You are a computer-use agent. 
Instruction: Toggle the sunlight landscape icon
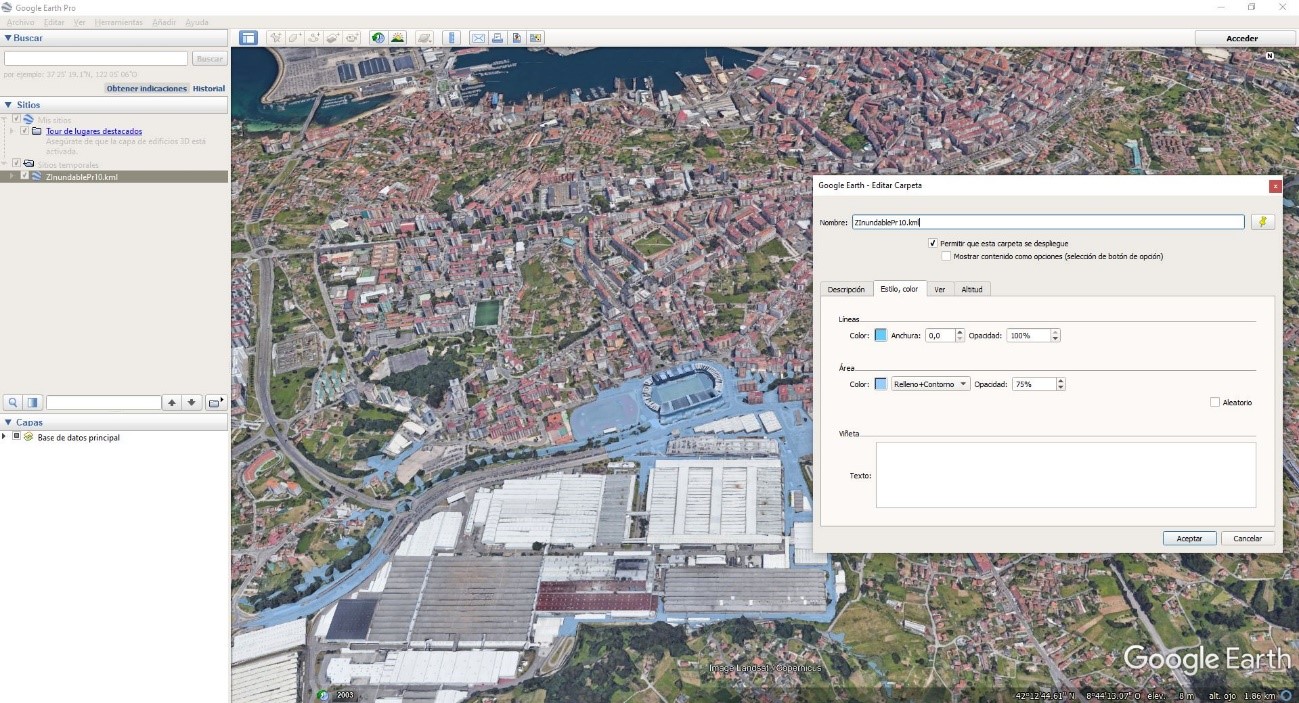coord(398,38)
